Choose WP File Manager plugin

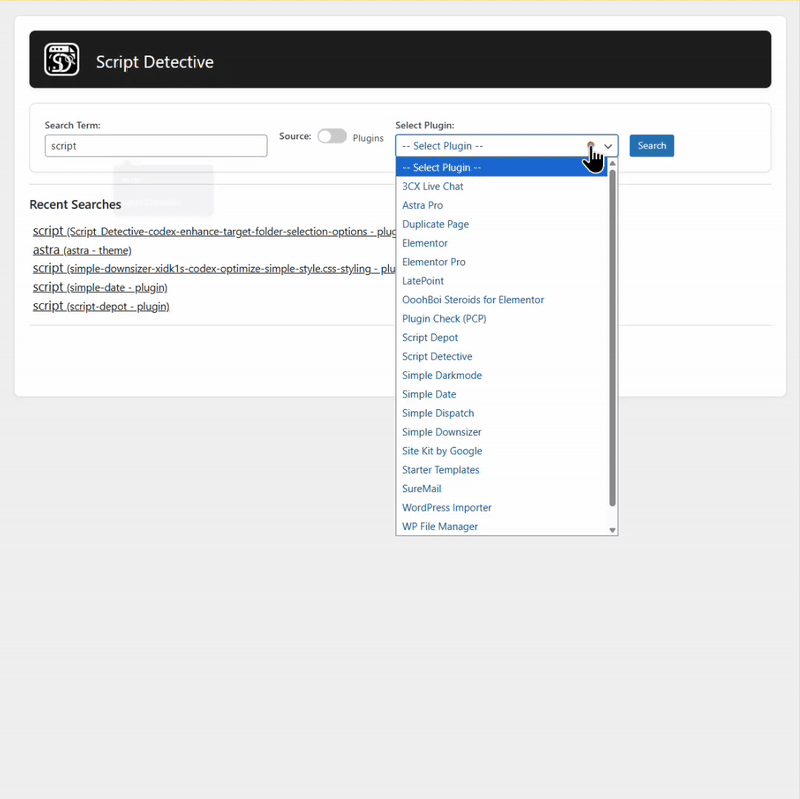coord(502,526)
